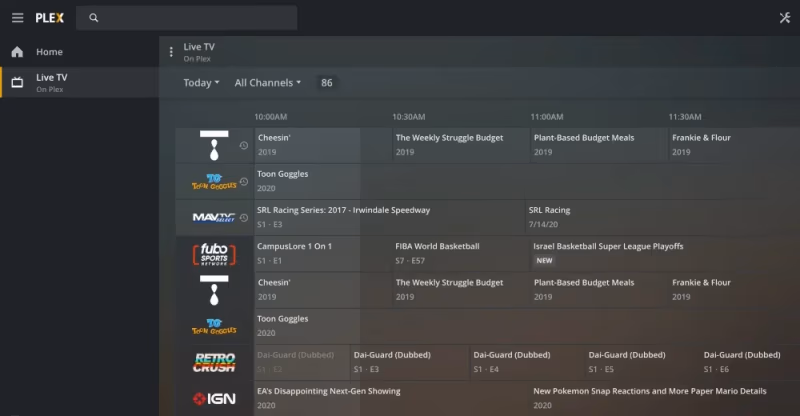Viewport: 800px width, 416px height.
Task: Open Dai-Guard (Dubbed) S1 E5
Action: pyautogui.click(x=643, y=363)
